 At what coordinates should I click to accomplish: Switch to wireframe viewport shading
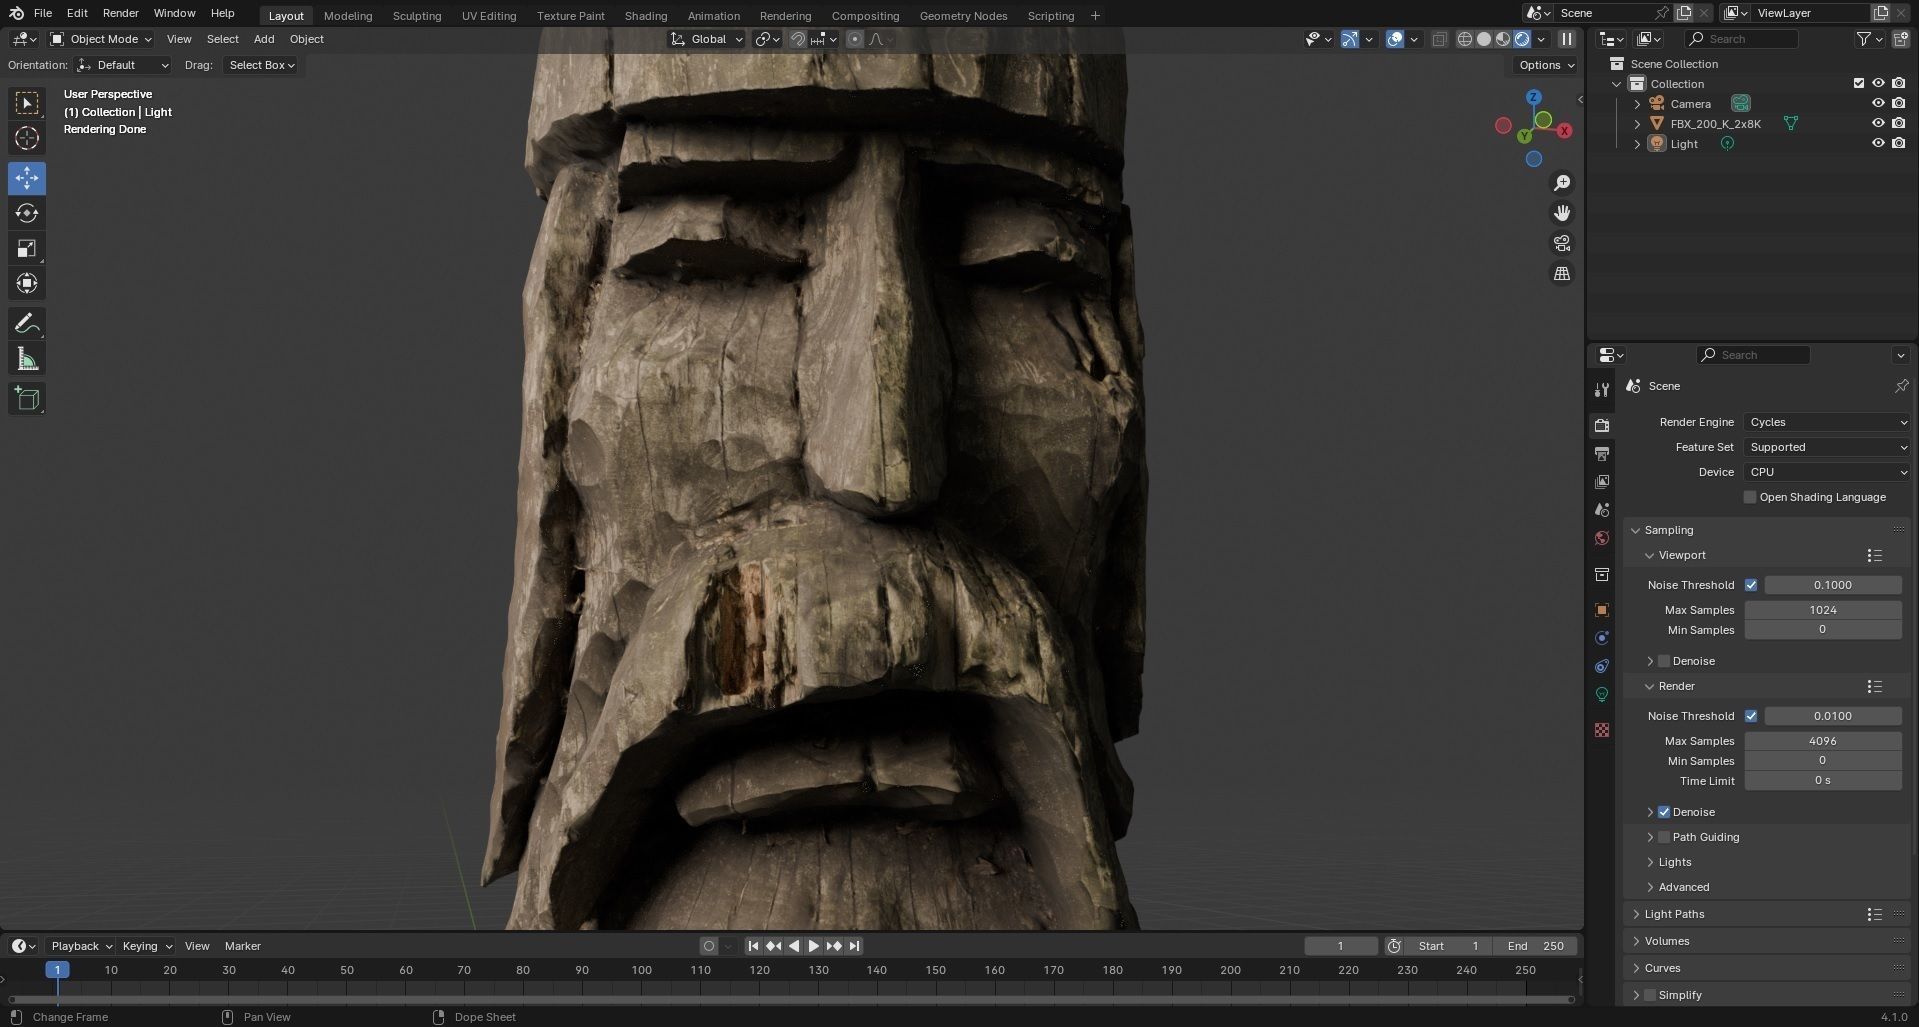1465,39
